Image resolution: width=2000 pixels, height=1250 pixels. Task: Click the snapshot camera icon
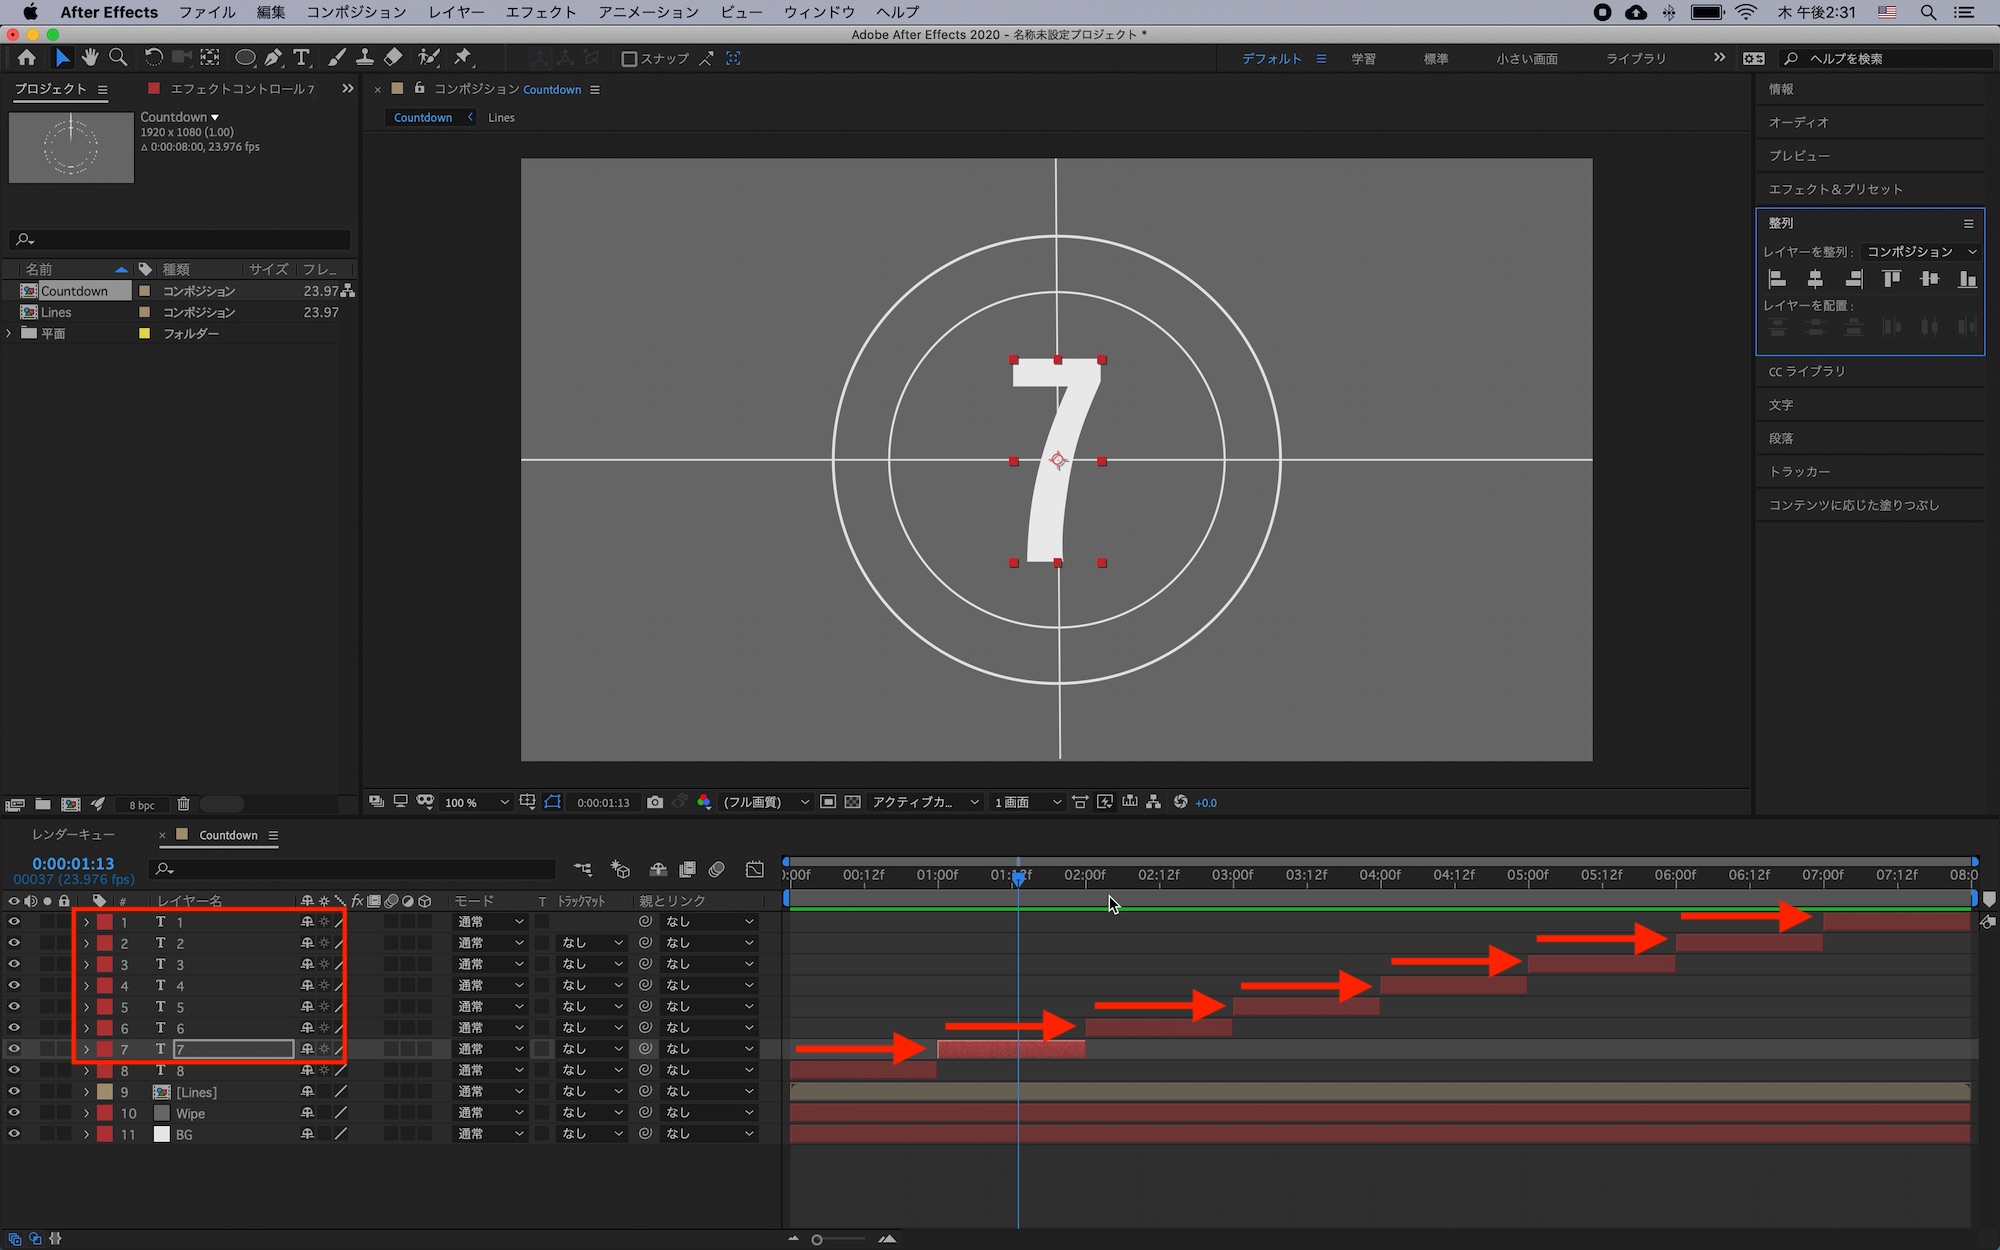pos(655,802)
